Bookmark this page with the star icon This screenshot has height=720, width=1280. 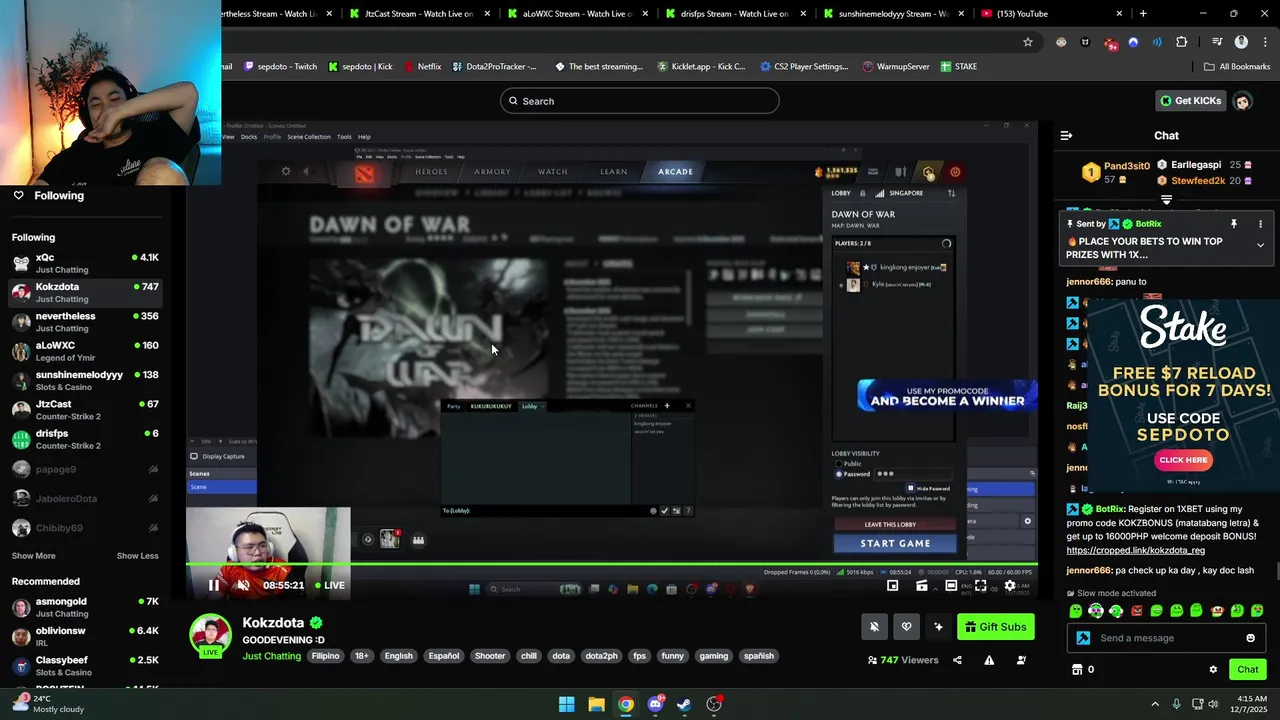[1027, 42]
